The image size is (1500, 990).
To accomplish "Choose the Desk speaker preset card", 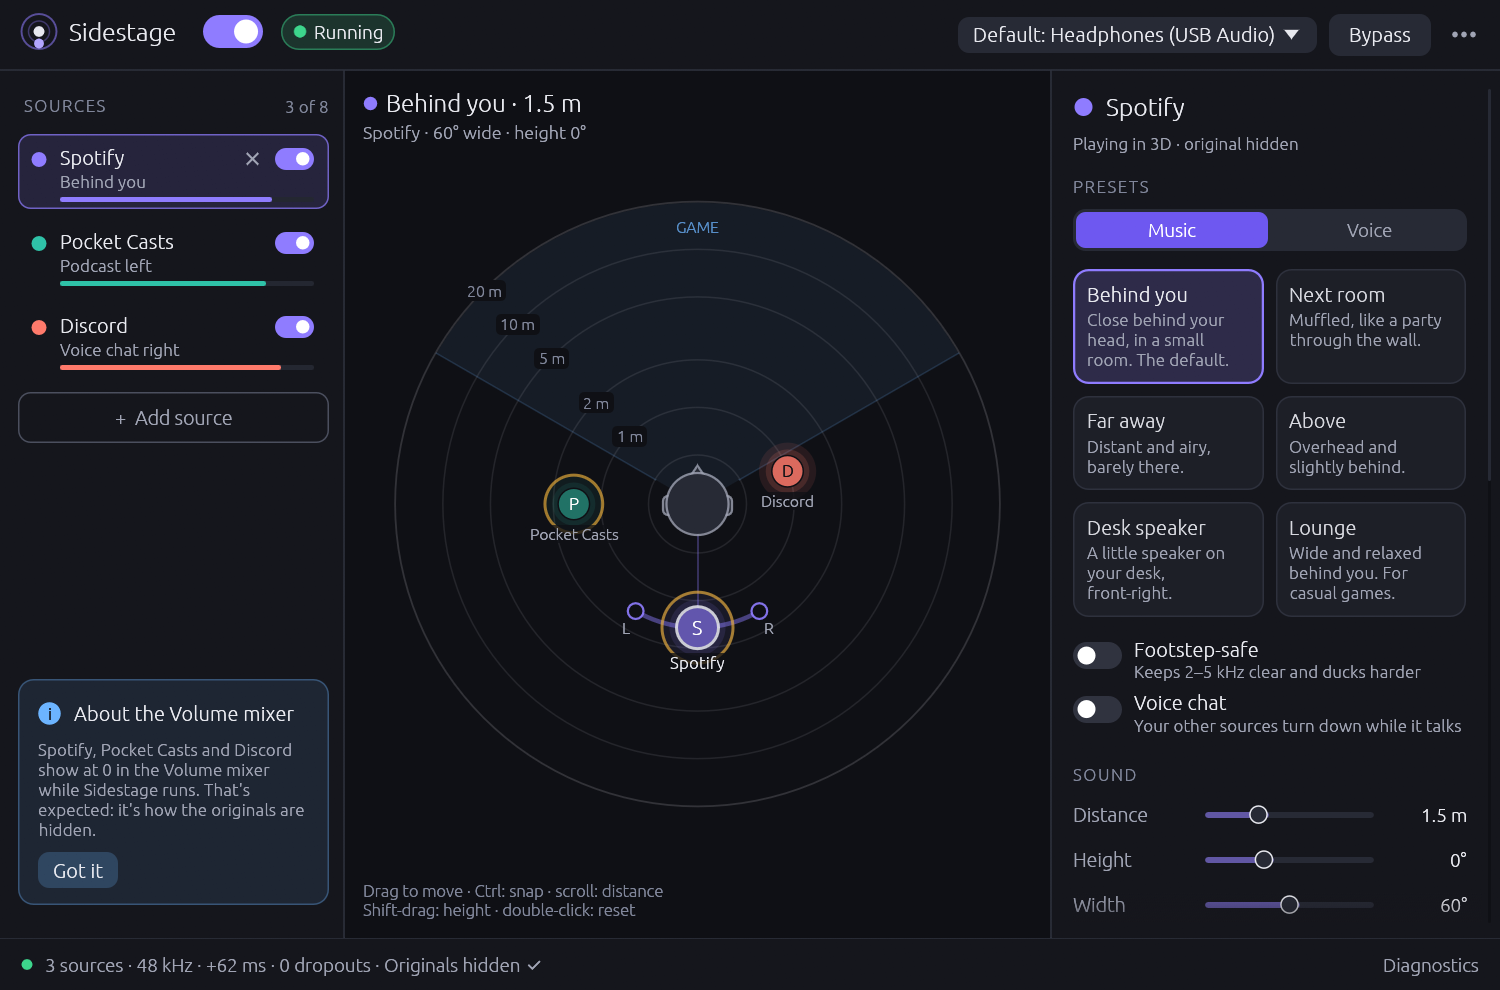I will coord(1168,559).
